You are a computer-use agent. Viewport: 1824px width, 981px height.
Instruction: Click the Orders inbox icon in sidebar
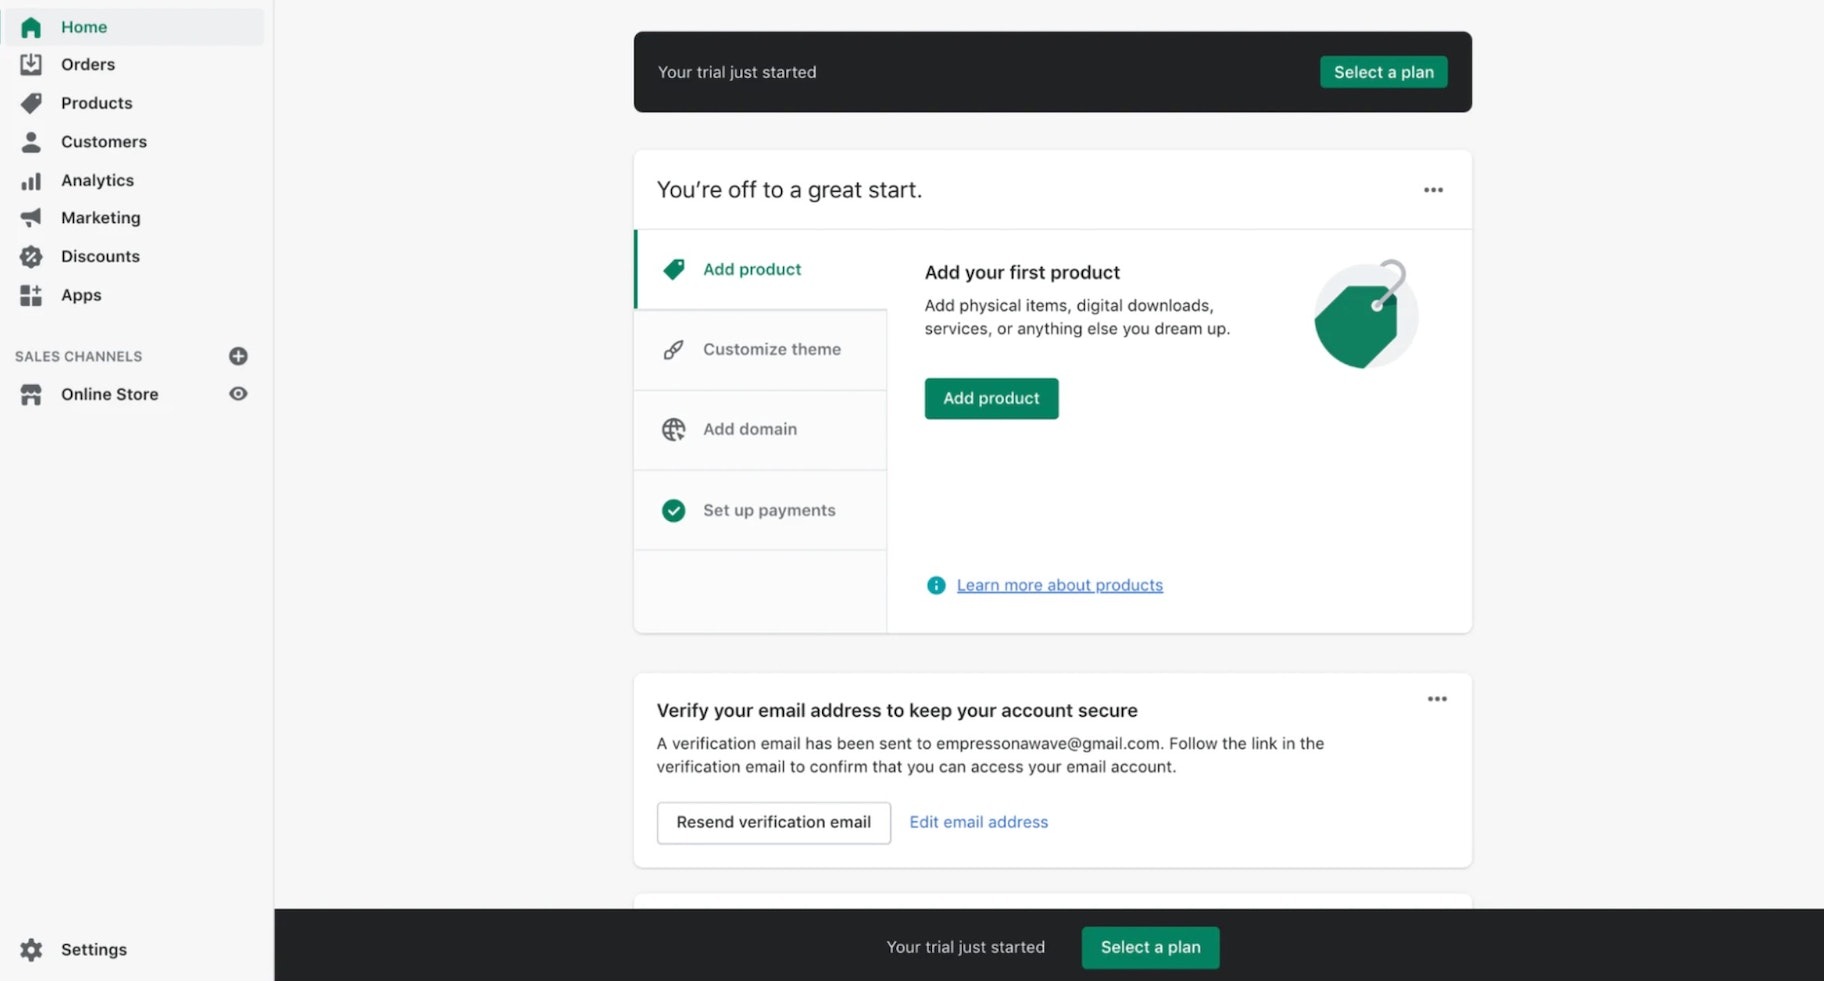(x=31, y=64)
